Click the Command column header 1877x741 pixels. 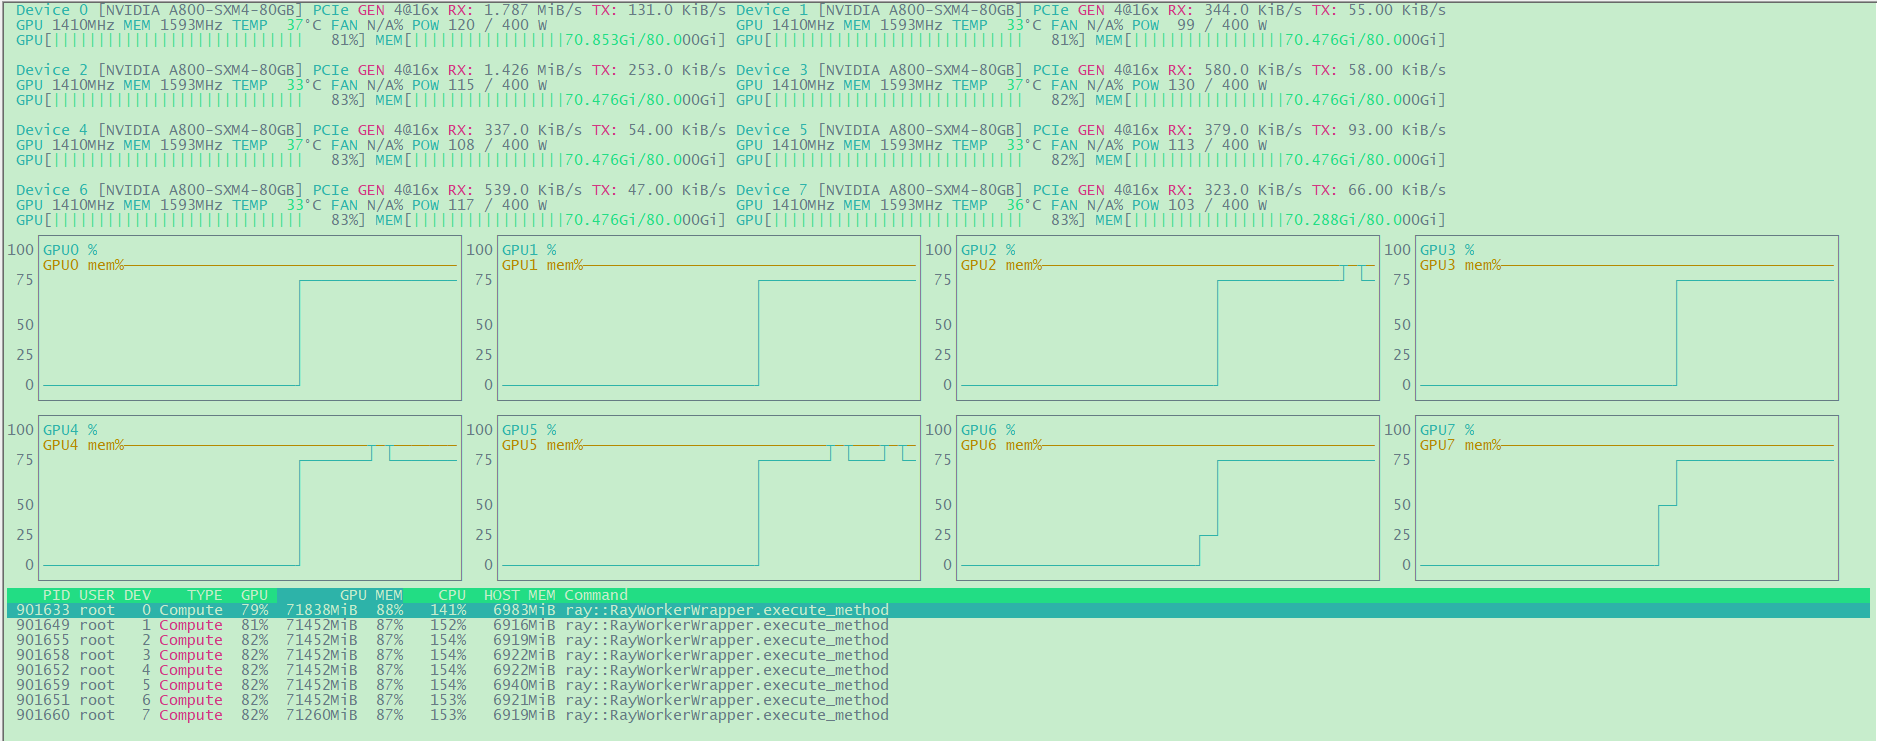[x=596, y=595]
